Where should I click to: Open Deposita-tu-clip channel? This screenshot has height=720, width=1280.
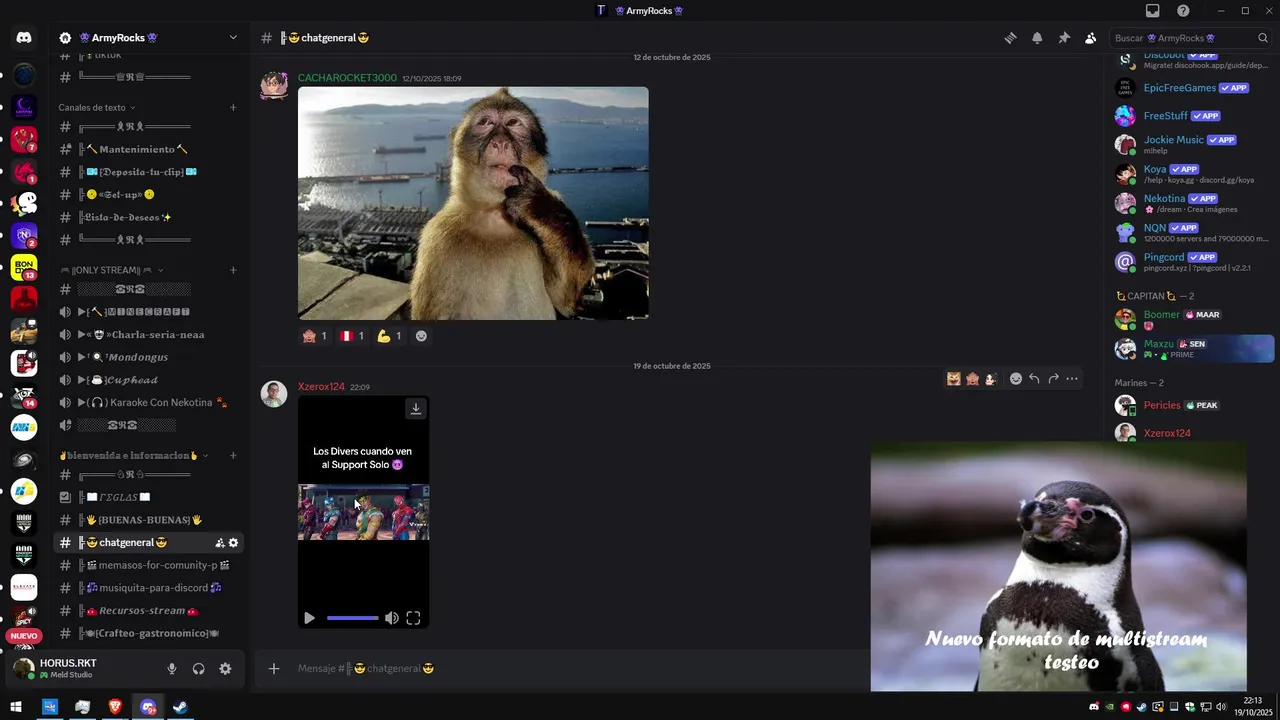pos(148,172)
